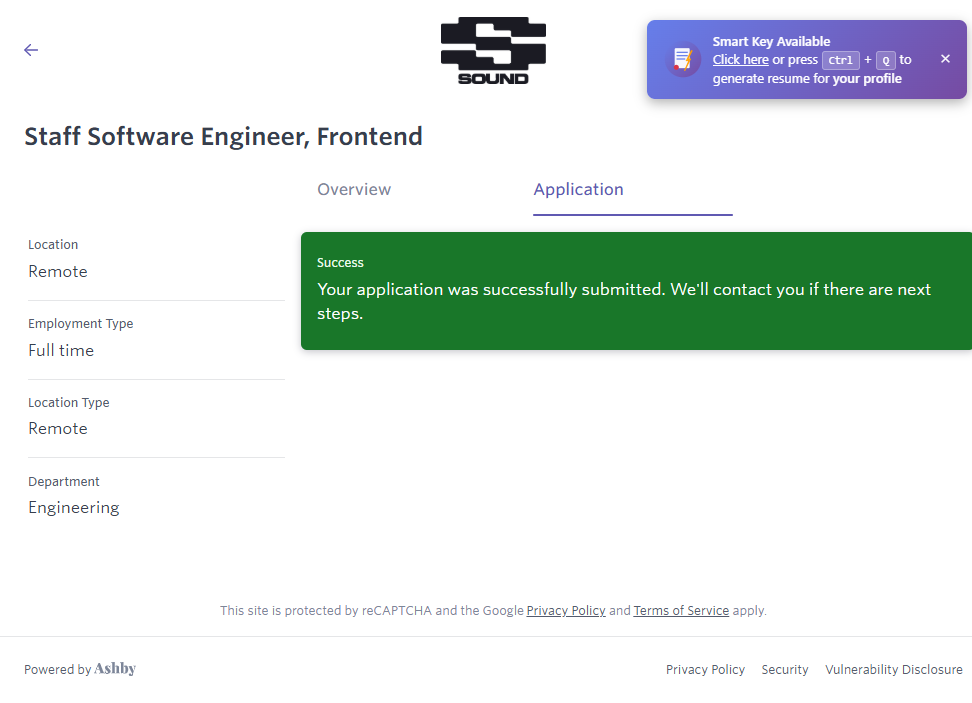This screenshot has width=972, height=703.
Task: Click the Ctrl key badge
Action: pyautogui.click(x=840, y=60)
